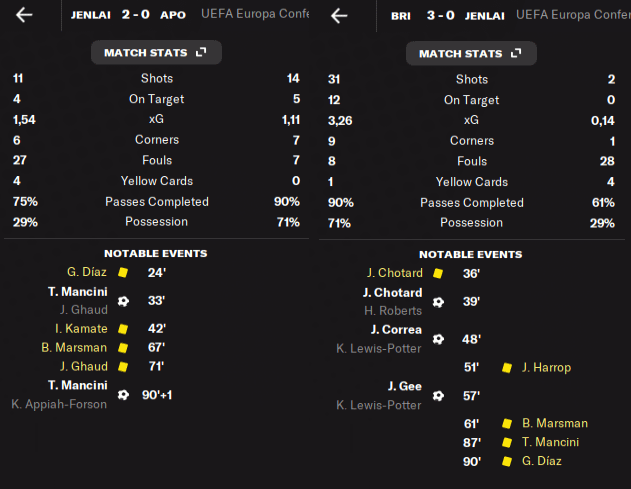Click the football icon for the 90'+1 goal
Screen dimensions: 631x489
pyautogui.click(x=123, y=395)
